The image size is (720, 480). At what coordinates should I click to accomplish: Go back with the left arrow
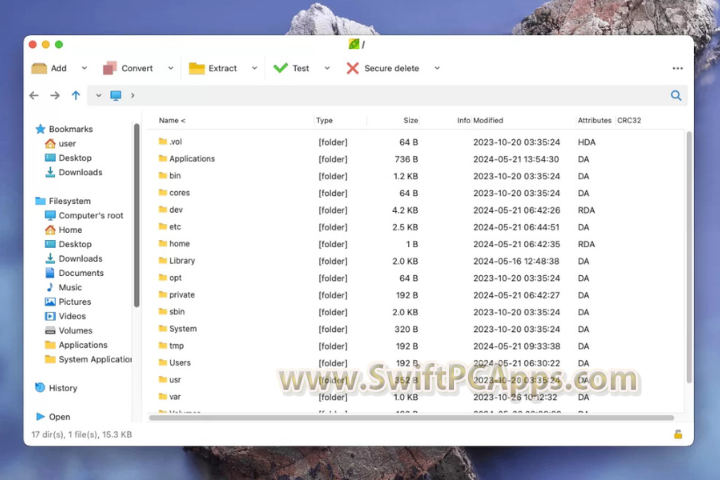(34, 96)
